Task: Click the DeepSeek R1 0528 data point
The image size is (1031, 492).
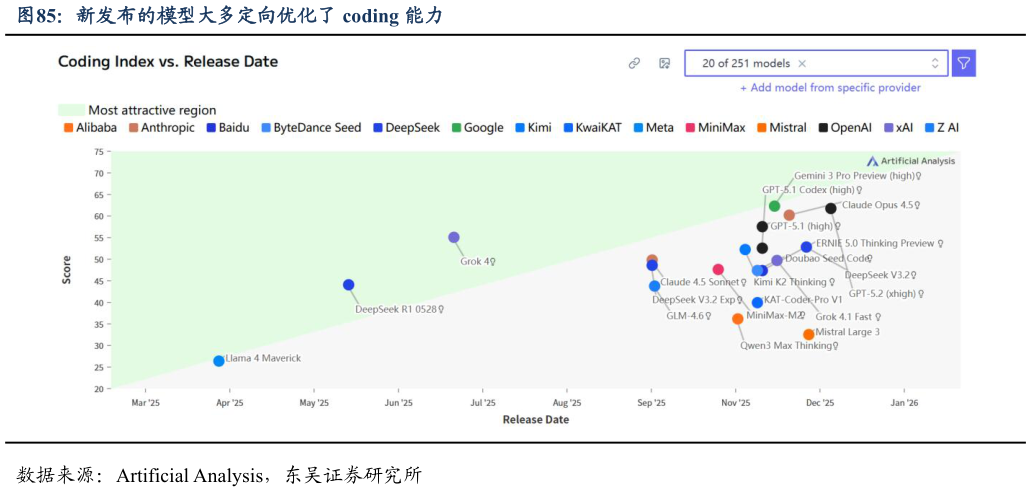Action: click(349, 285)
